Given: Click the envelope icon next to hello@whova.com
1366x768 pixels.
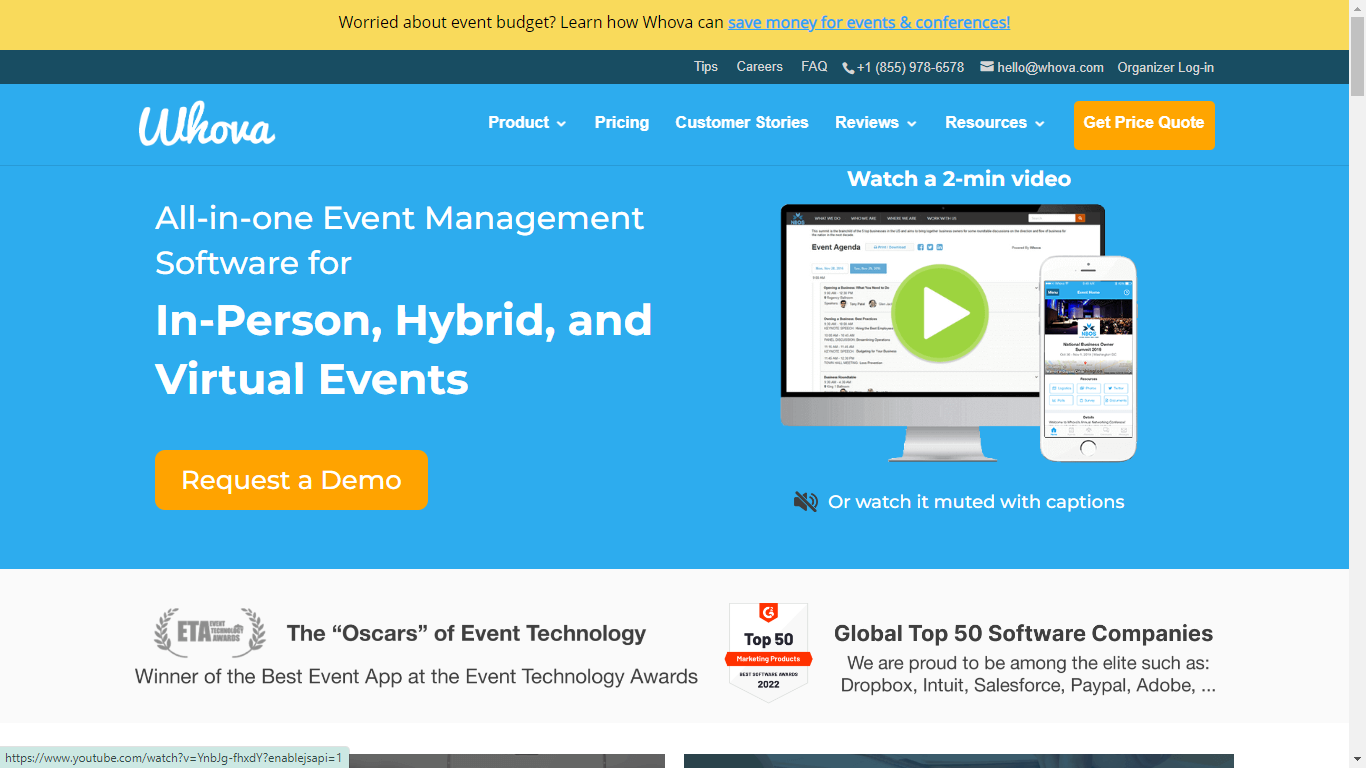Looking at the screenshot, I should coord(987,67).
